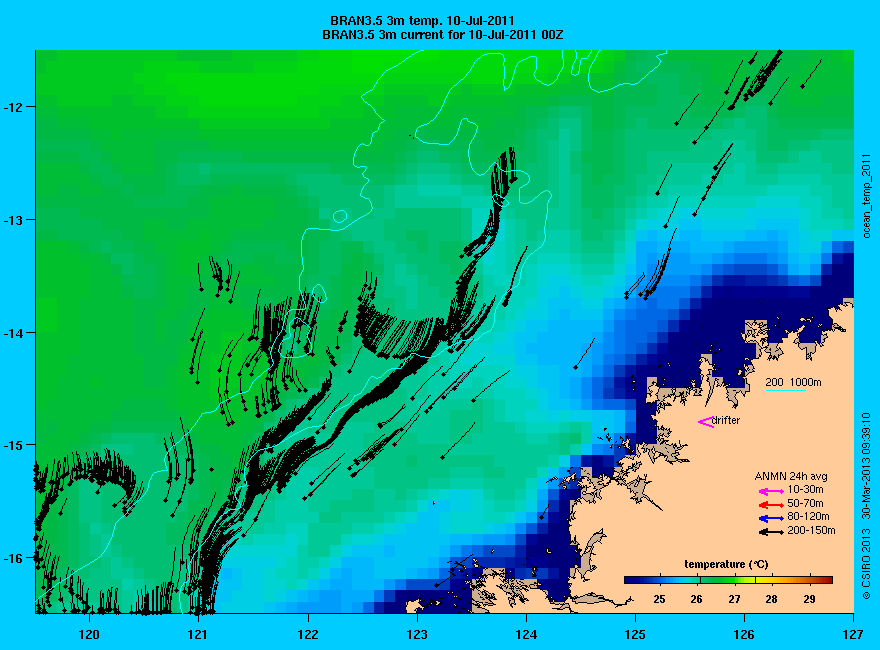Click the magenta drifter arrowhead symbol
This screenshot has width=880, height=650.
[705, 422]
